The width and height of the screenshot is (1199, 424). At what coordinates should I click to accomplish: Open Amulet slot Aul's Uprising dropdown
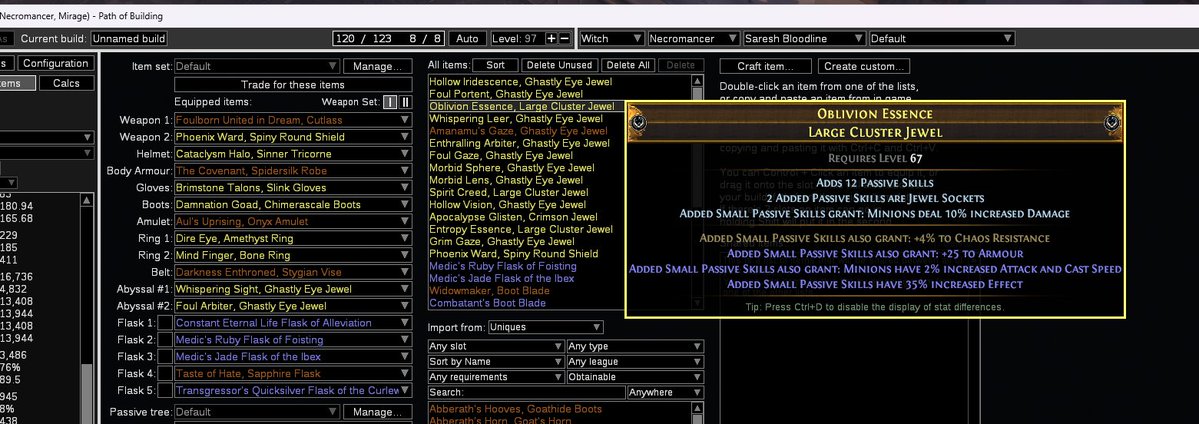(x=293, y=221)
